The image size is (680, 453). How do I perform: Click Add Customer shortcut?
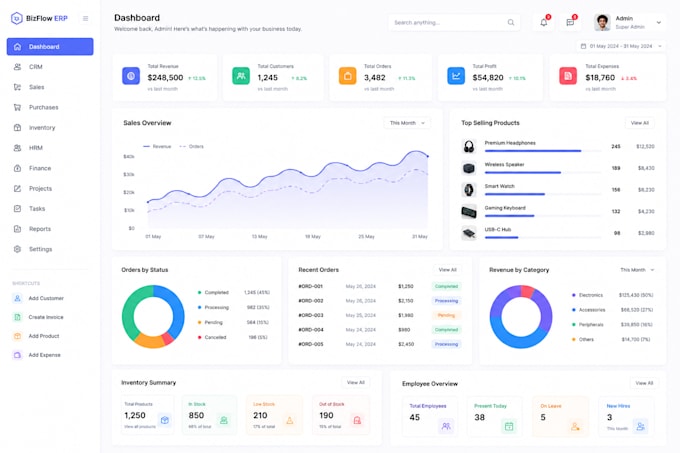point(38,298)
